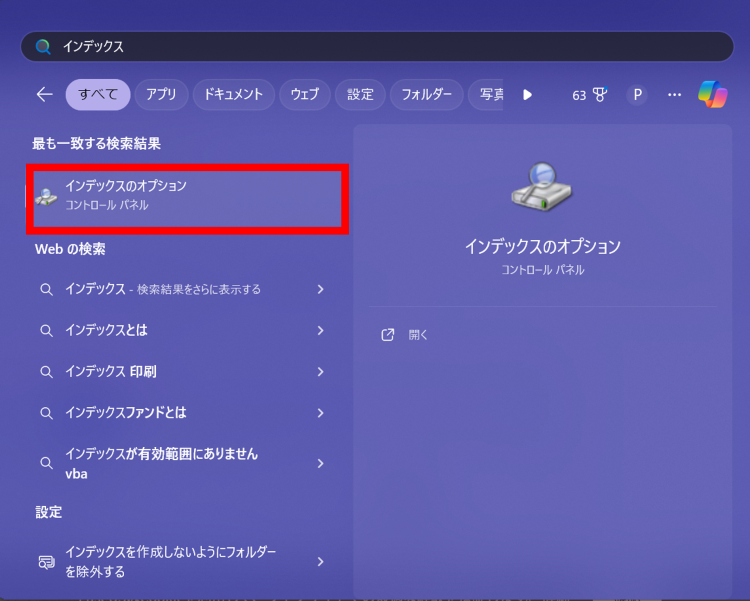Click the search icon beside 検索結果をさらに表示する
This screenshot has height=601, width=750.
click(46, 289)
